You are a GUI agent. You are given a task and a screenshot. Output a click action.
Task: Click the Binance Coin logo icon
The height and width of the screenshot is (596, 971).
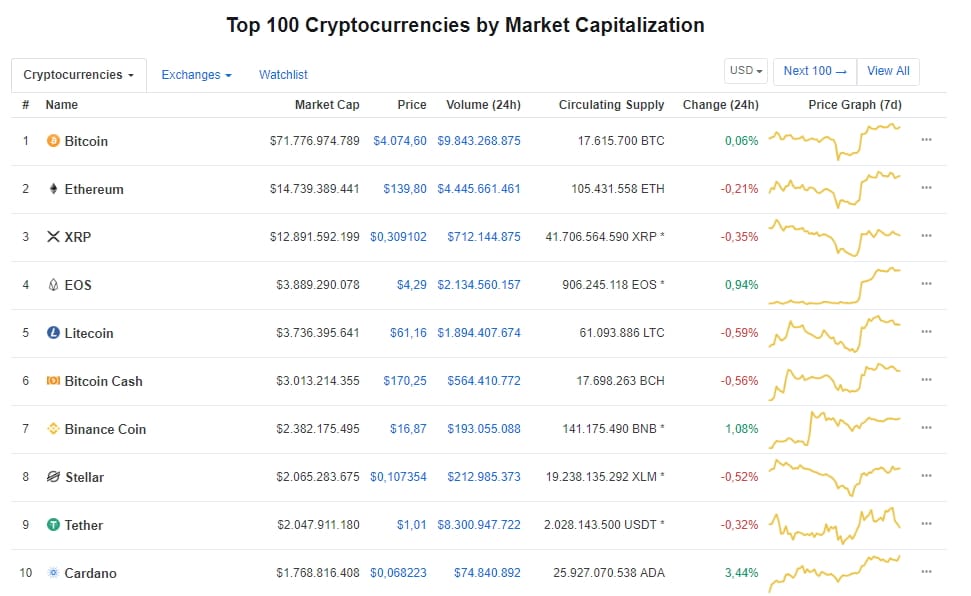click(53, 429)
